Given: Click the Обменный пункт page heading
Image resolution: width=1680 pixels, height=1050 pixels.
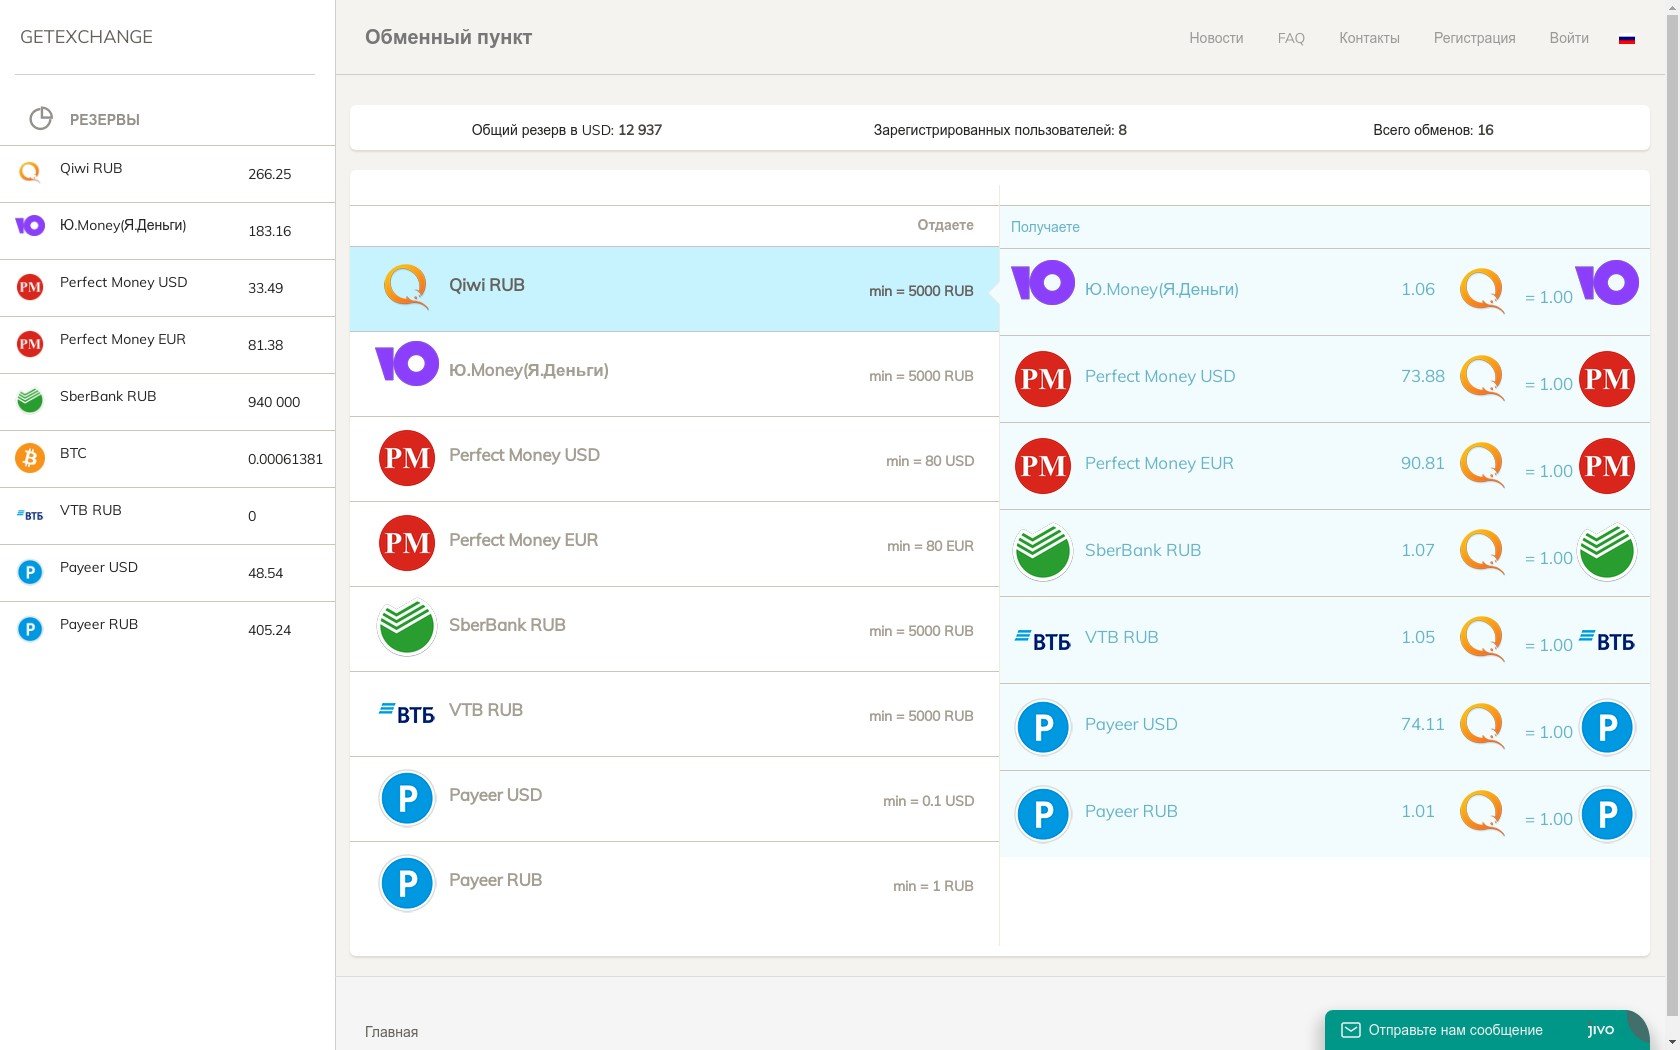Looking at the screenshot, I should [448, 37].
